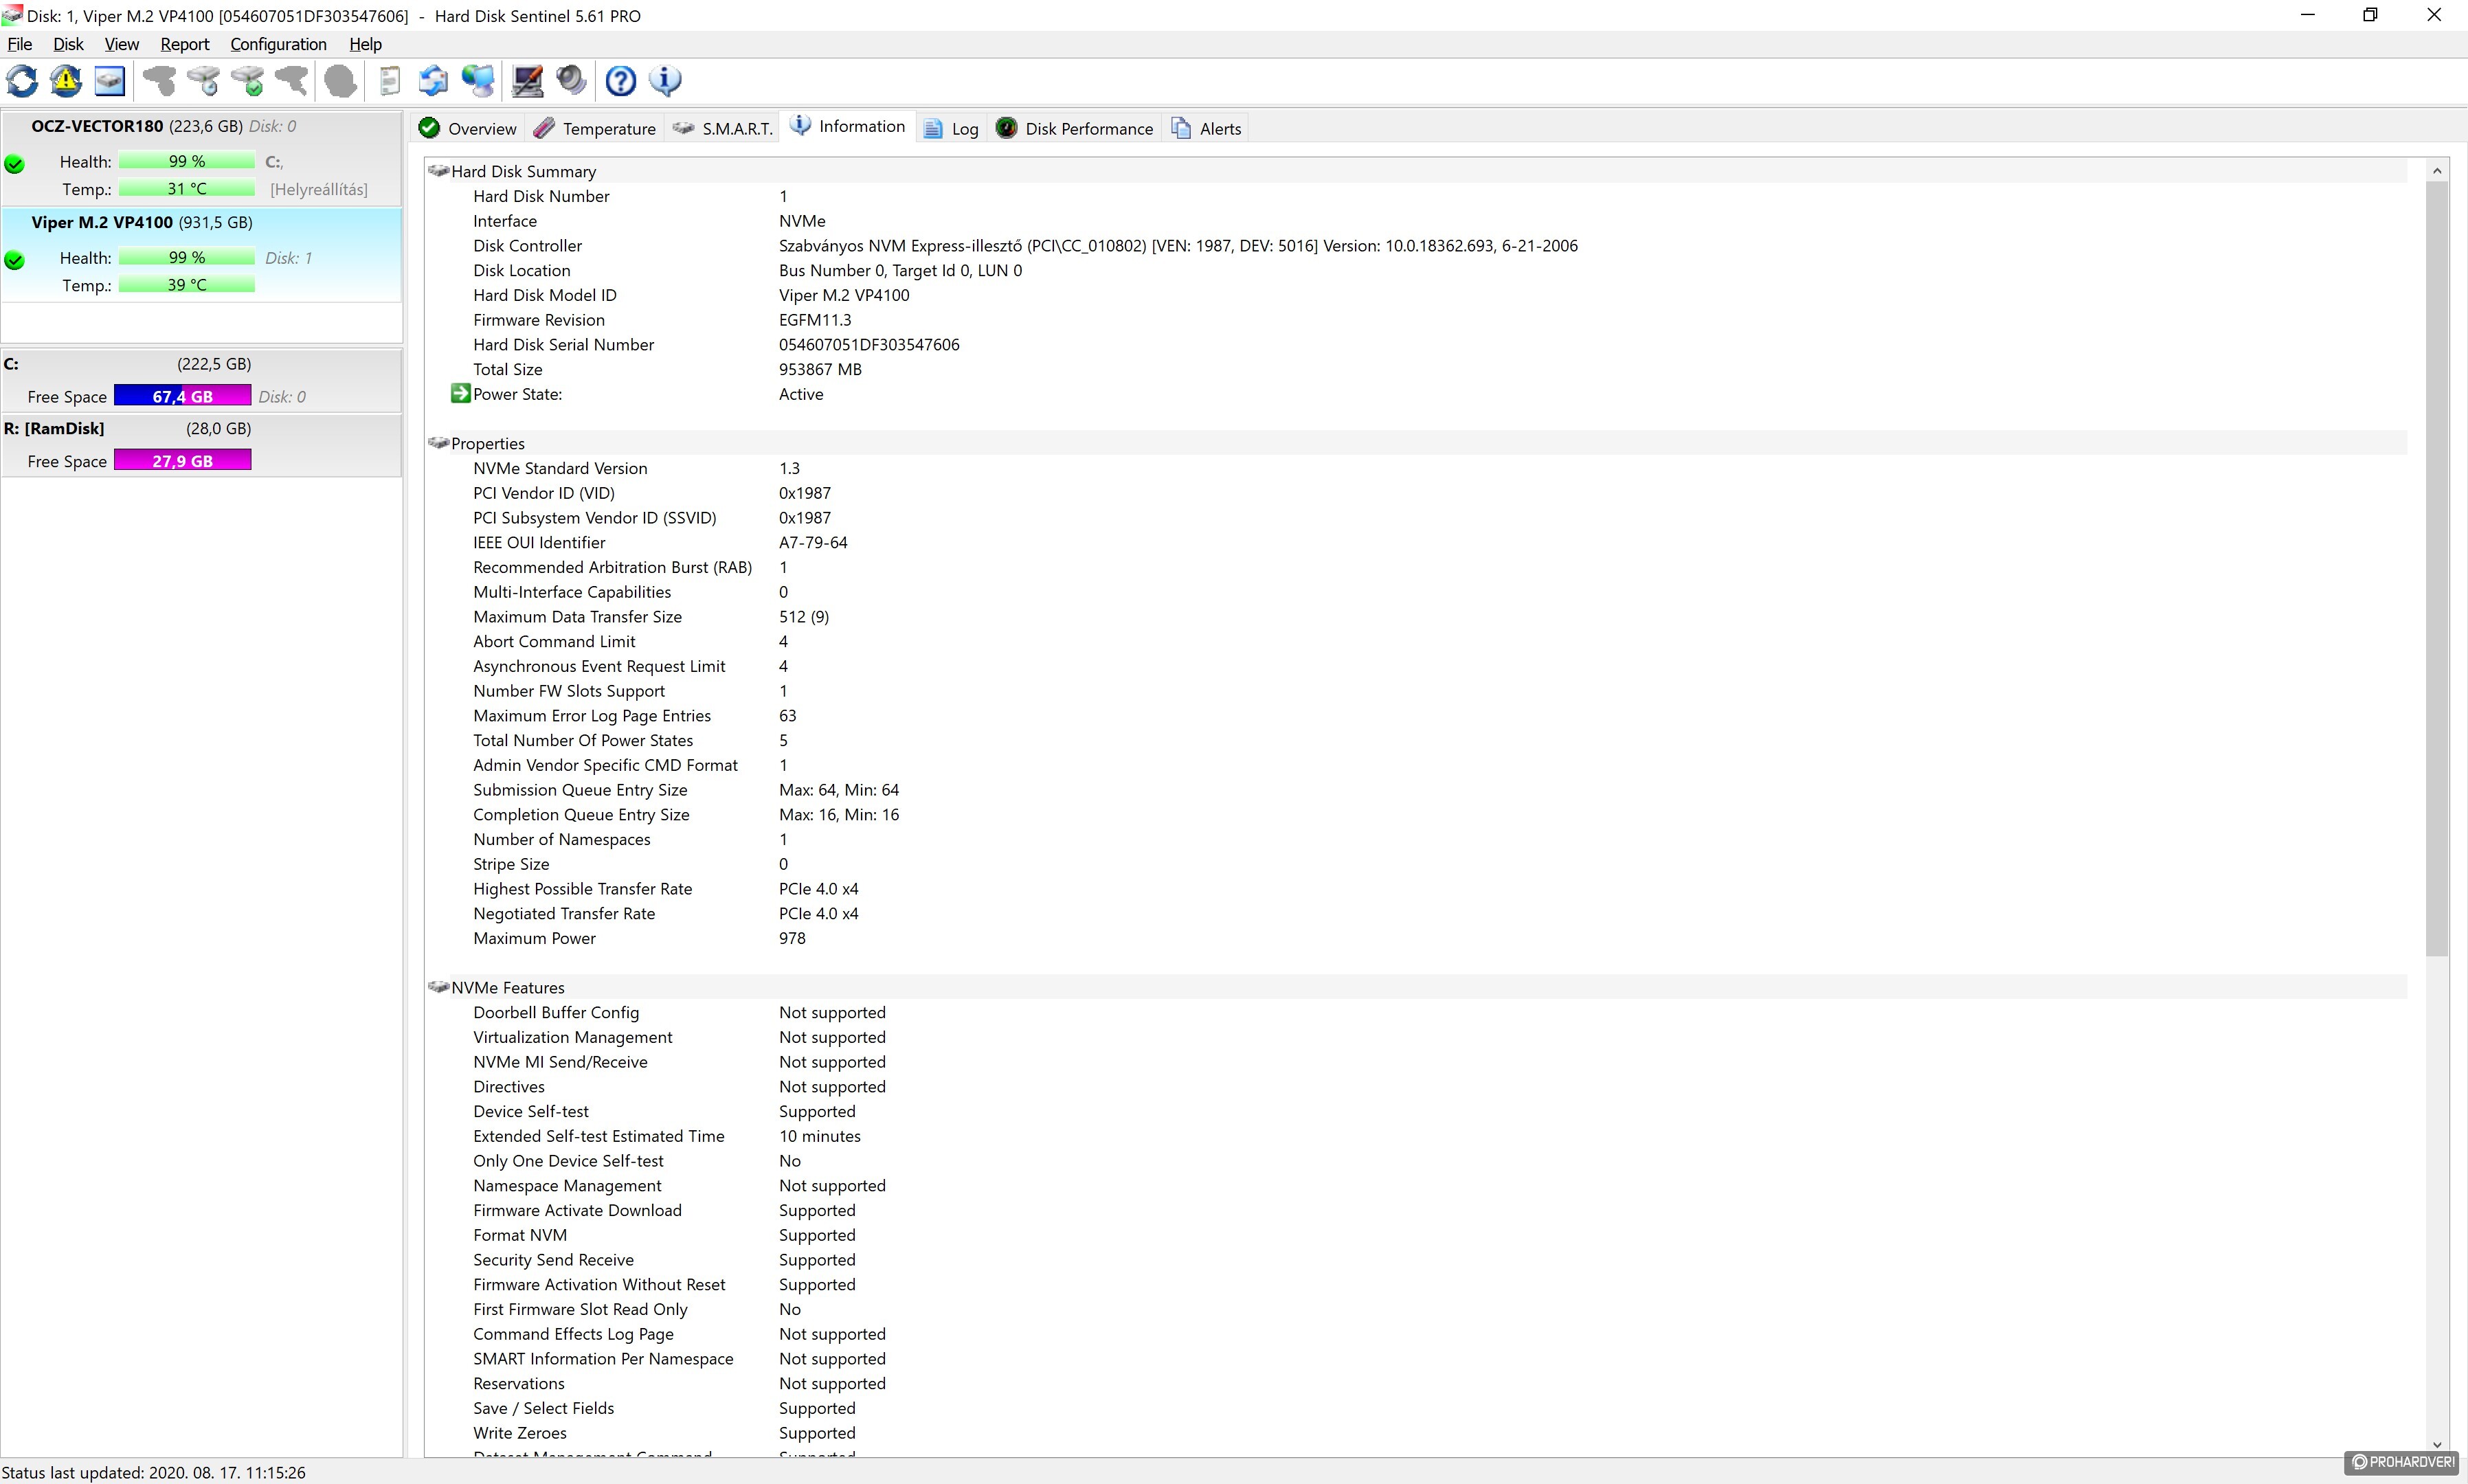Click the disk icon beside Properties header
This screenshot has width=2468, height=1484.
[438, 443]
